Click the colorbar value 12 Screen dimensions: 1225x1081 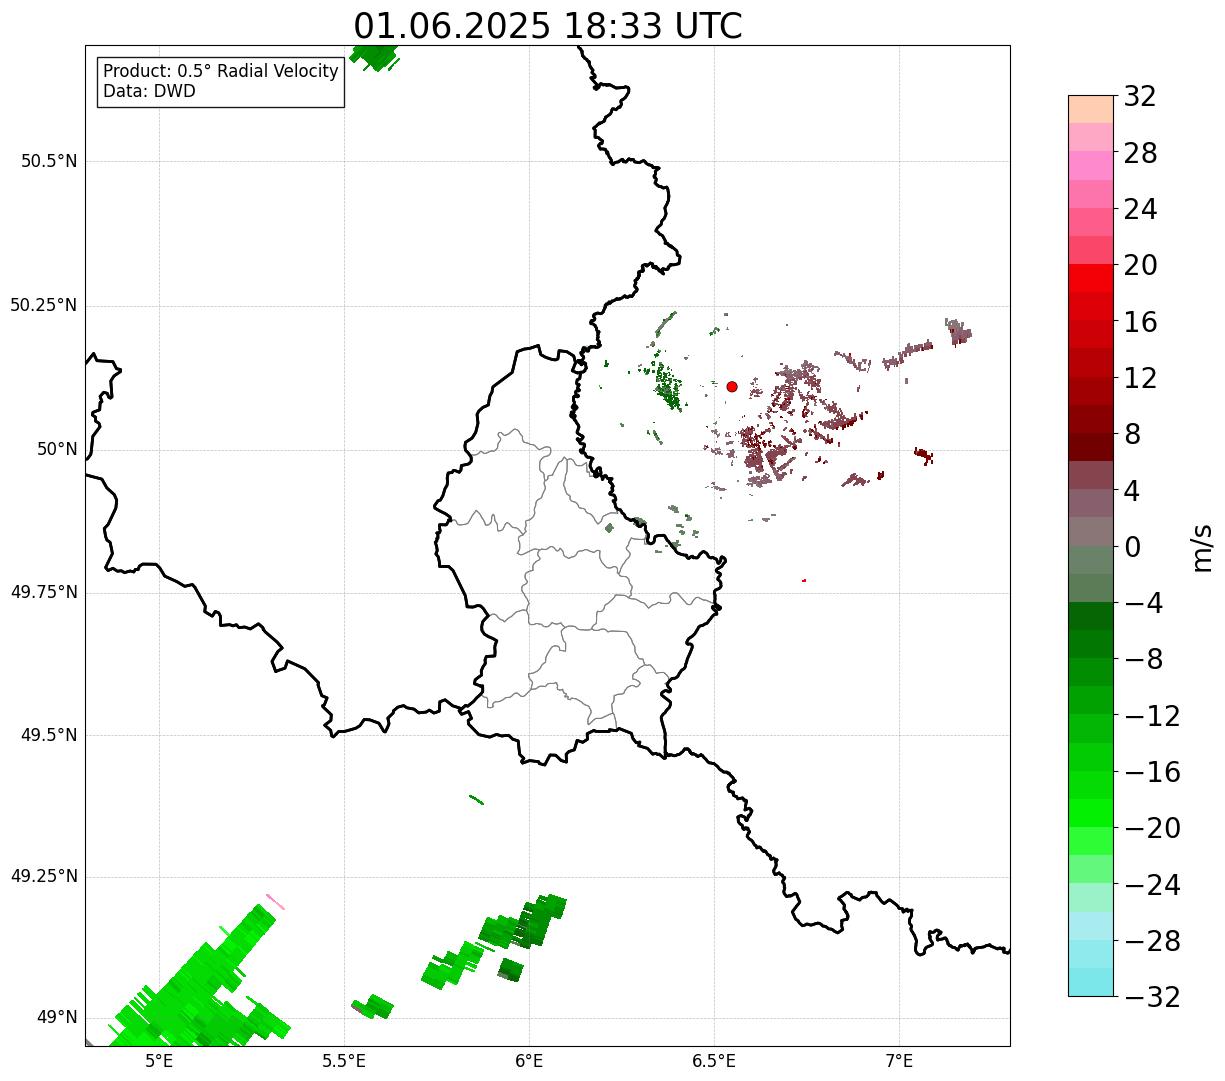(x=1140, y=378)
